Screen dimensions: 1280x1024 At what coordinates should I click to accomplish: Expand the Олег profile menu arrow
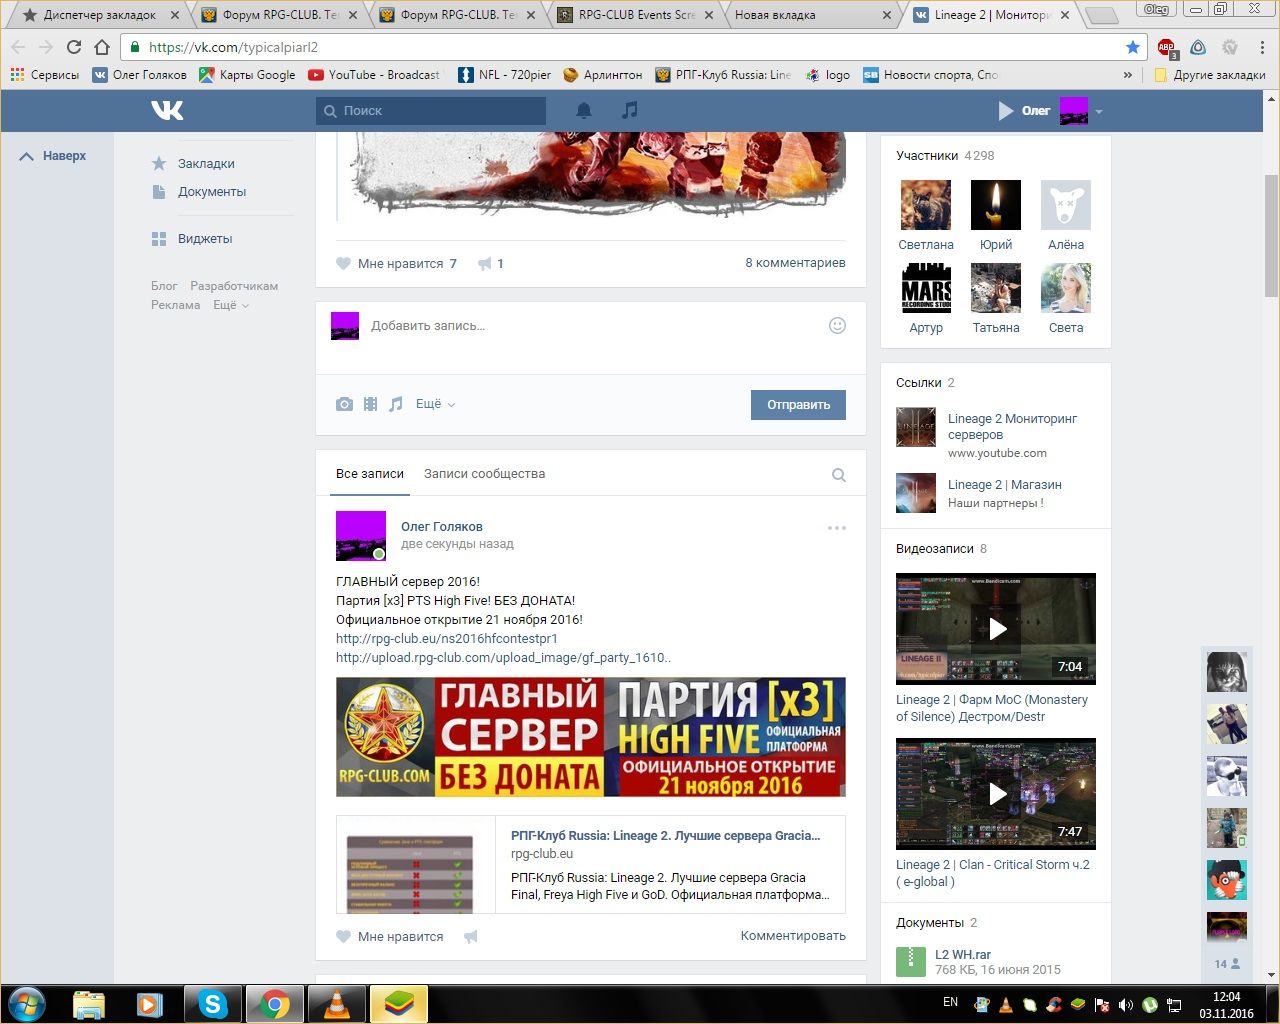click(1099, 111)
